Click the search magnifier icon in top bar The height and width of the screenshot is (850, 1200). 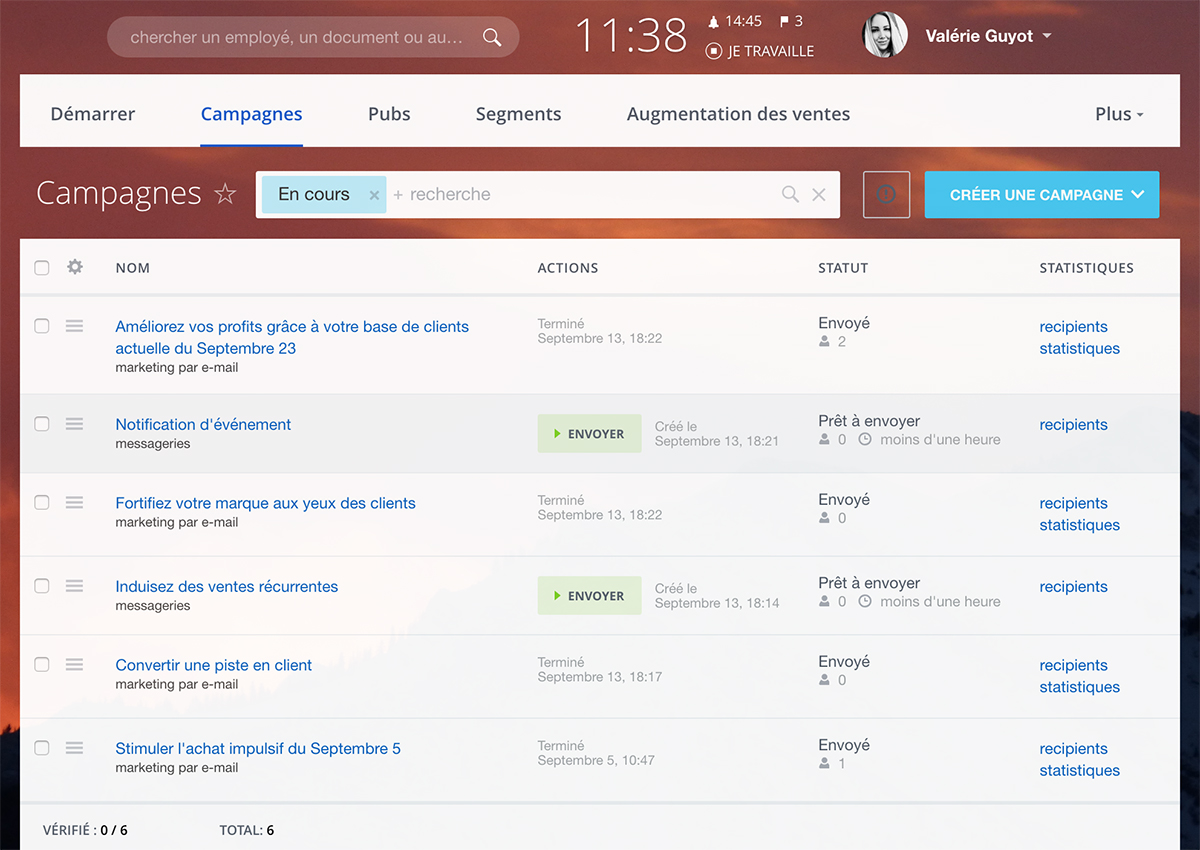(x=491, y=38)
